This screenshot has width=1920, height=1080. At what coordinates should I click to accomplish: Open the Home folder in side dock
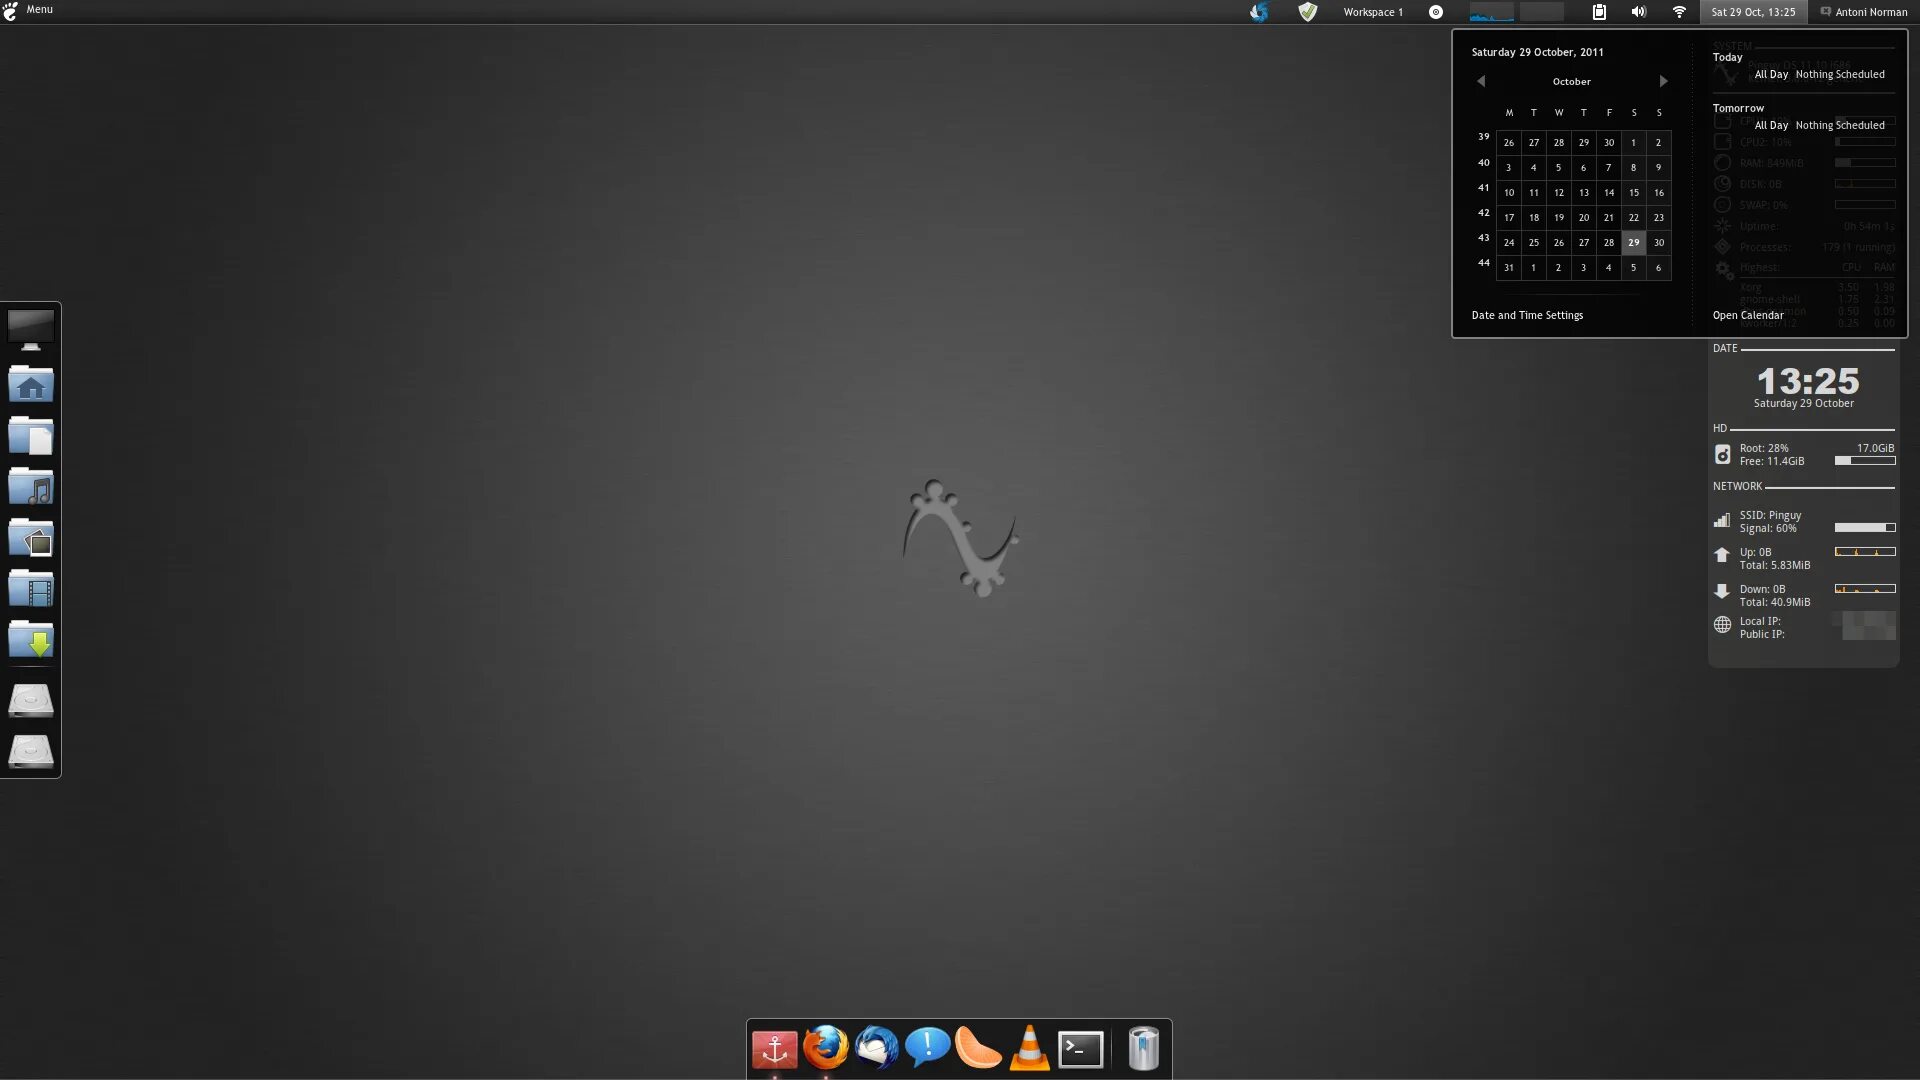pos(31,383)
